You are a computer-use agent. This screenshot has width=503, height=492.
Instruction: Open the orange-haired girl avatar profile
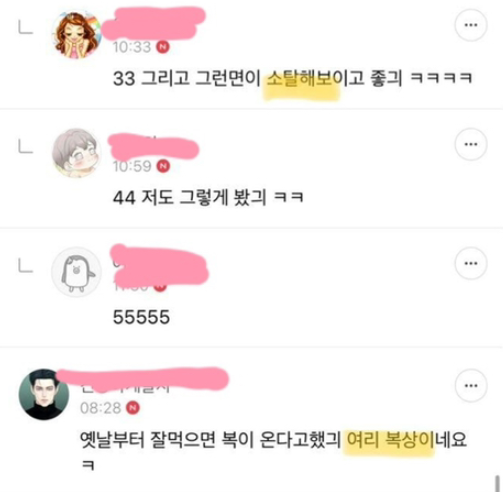[x=76, y=34]
